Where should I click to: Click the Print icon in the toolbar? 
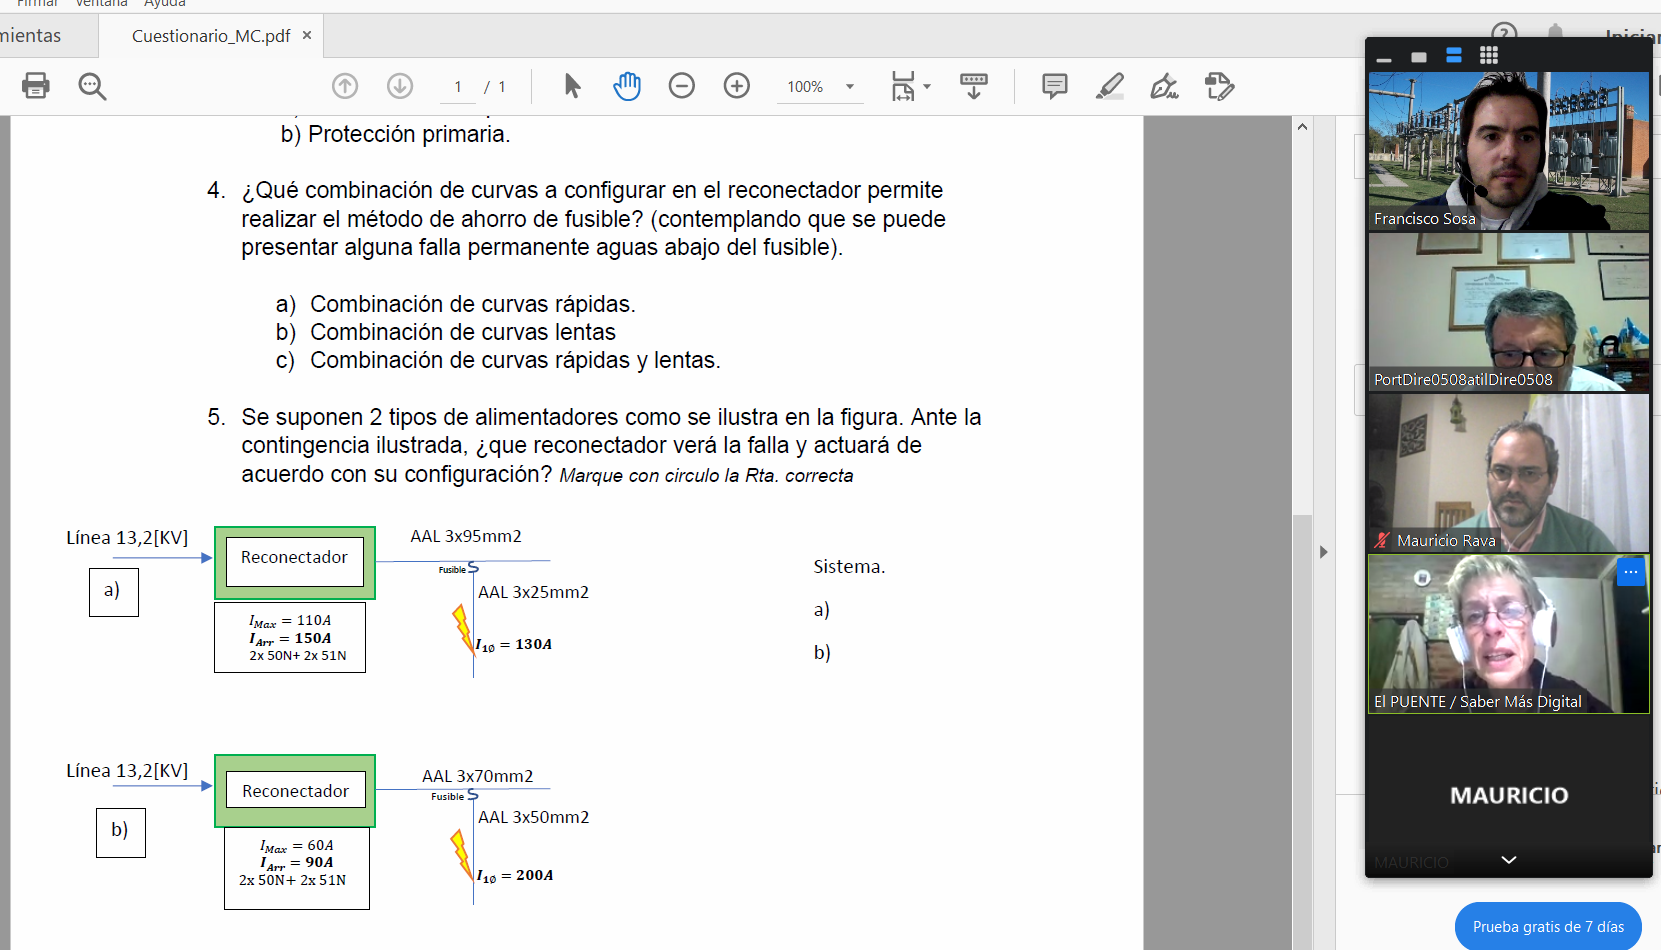36,86
